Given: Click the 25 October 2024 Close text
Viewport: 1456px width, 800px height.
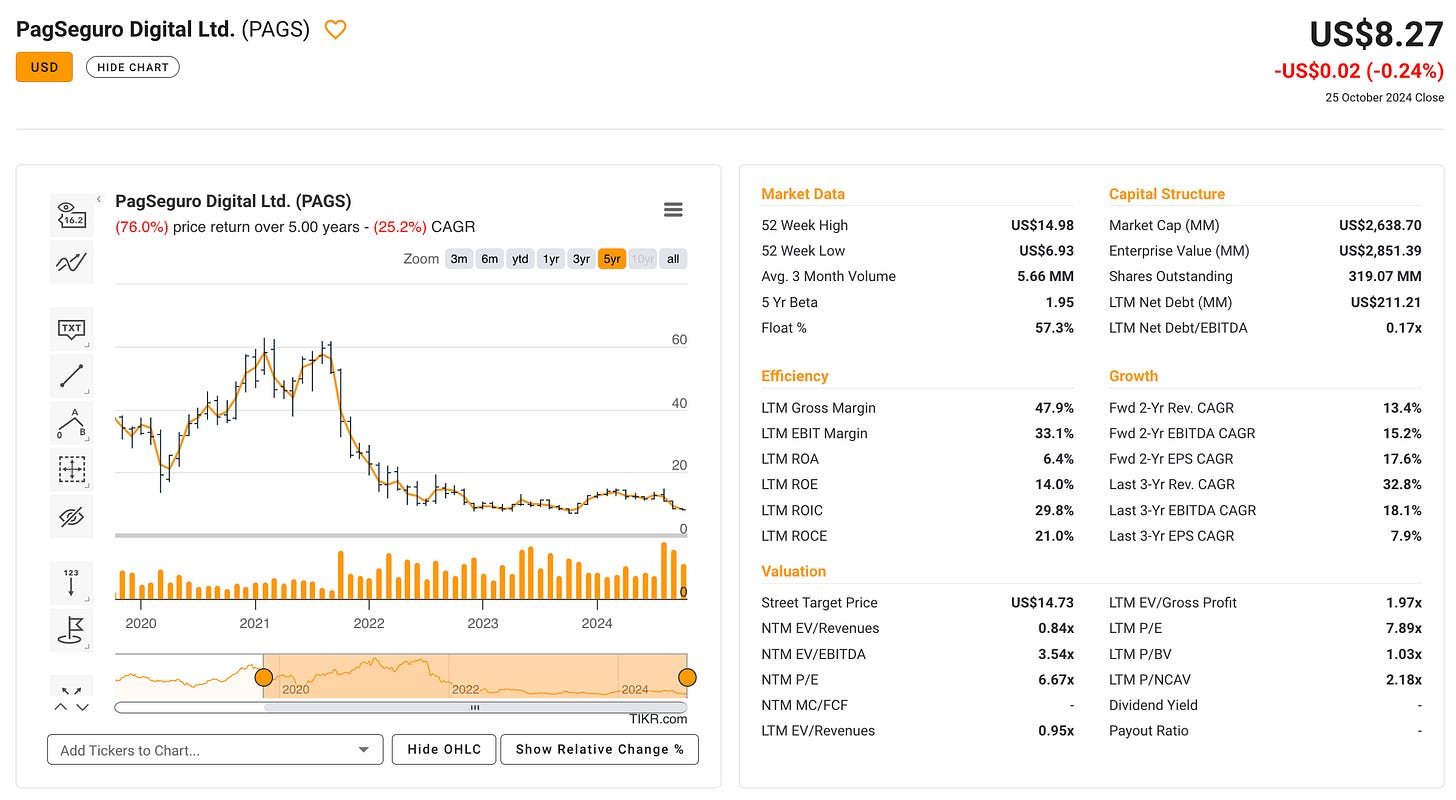Looking at the screenshot, I should (1385, 98).
